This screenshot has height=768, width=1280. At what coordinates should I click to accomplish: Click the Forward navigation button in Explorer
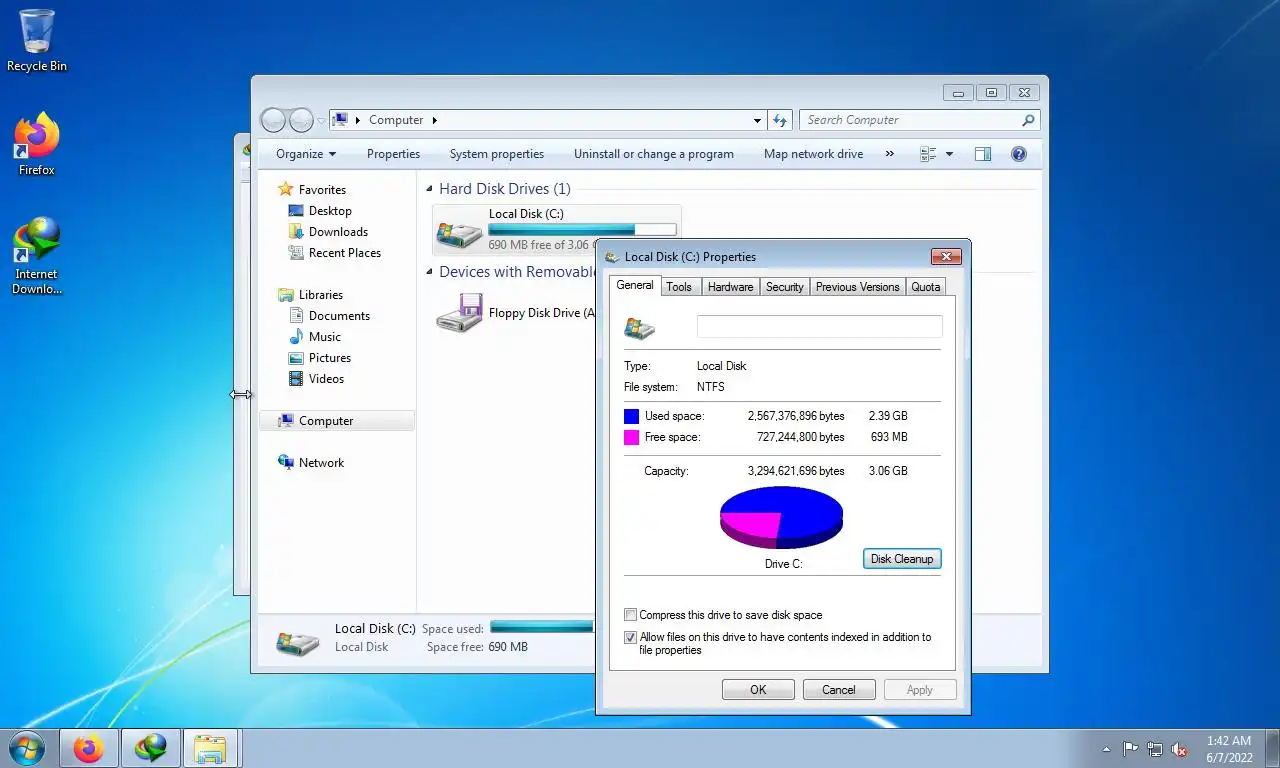click(301, 120)
